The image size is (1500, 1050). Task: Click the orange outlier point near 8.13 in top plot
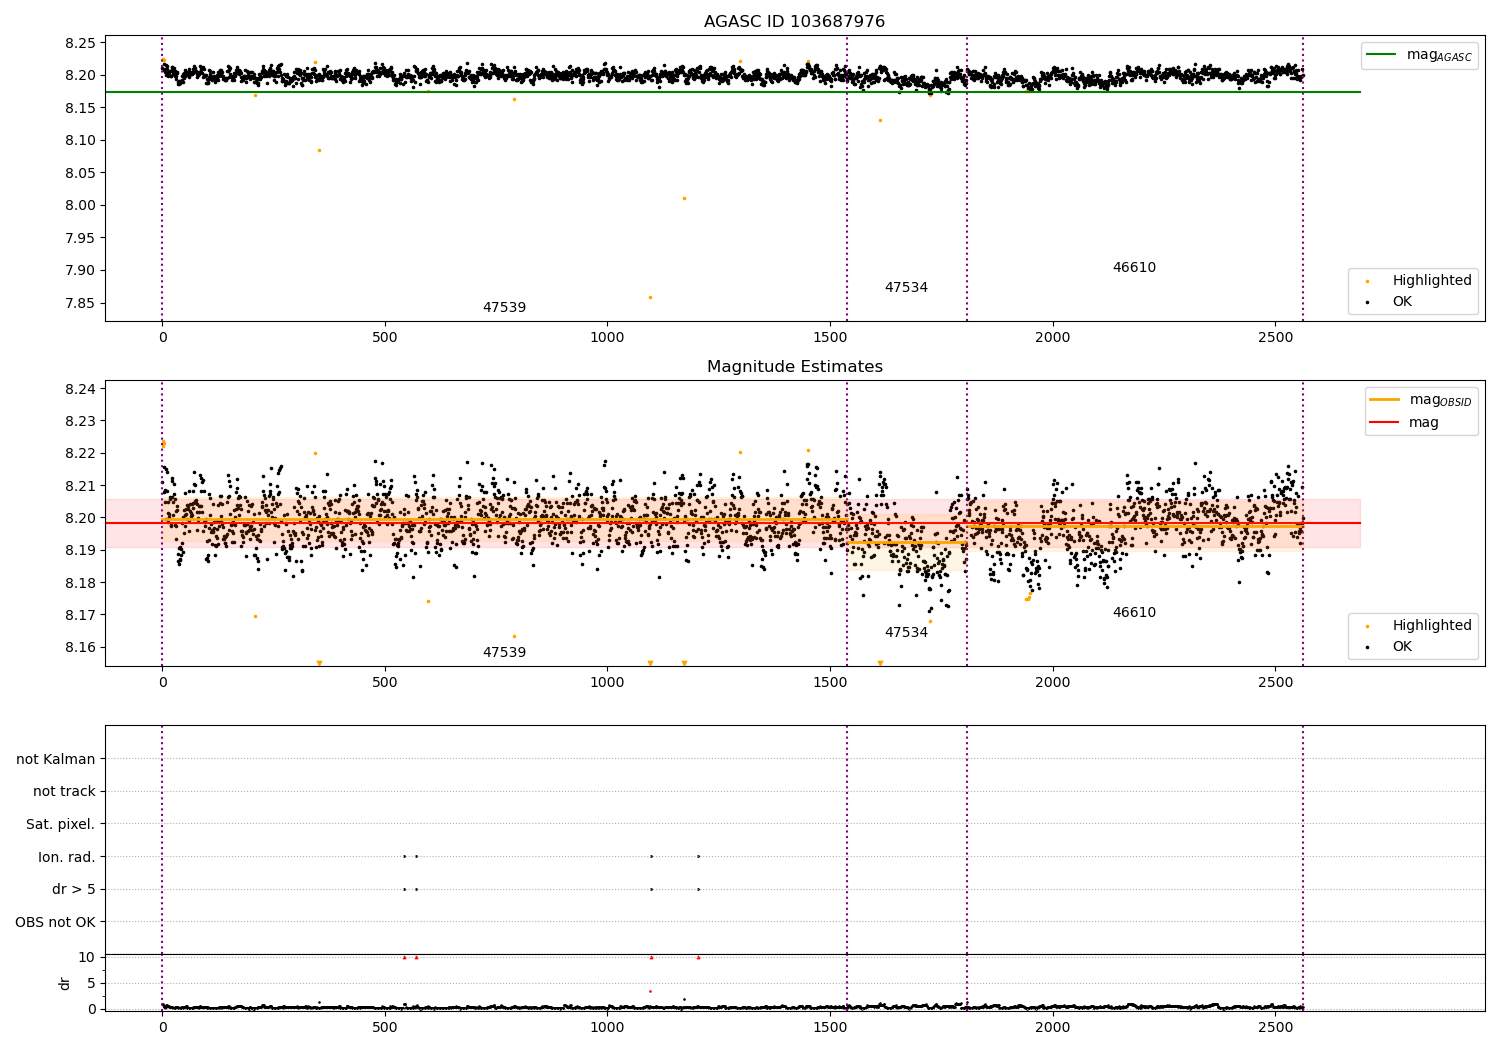pos(880,121)
